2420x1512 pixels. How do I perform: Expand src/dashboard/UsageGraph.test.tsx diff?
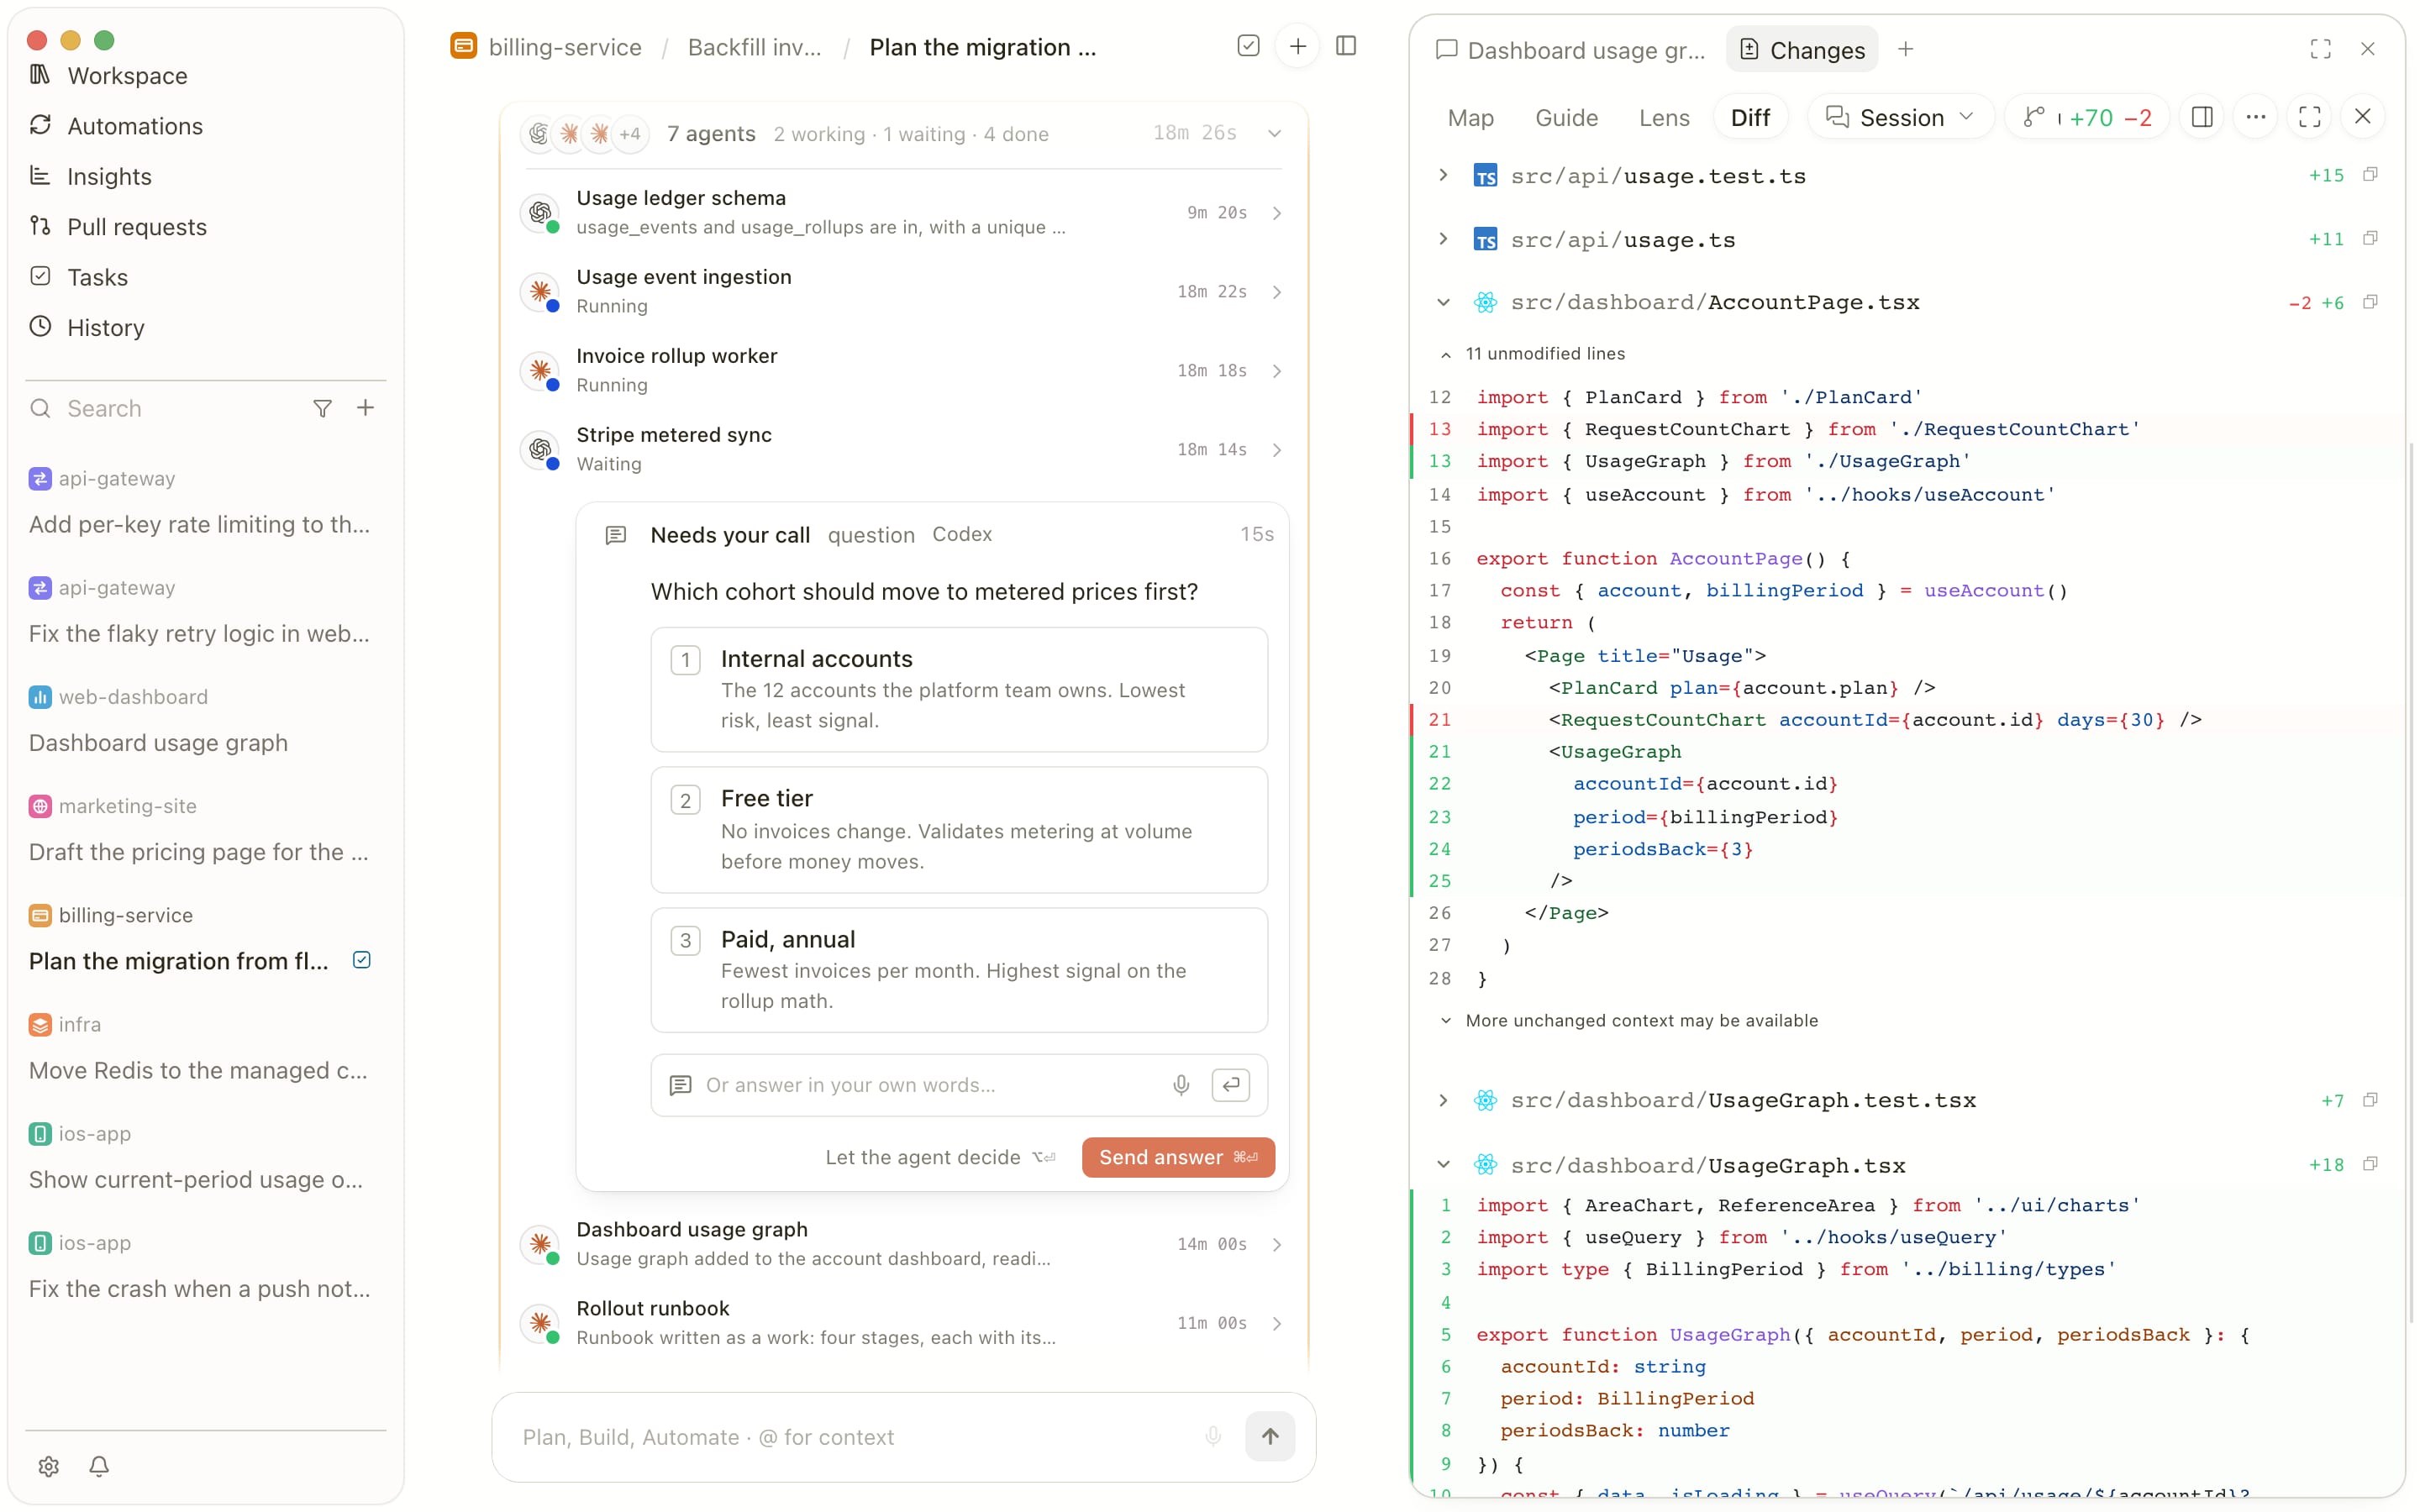click(1443, 1100)
